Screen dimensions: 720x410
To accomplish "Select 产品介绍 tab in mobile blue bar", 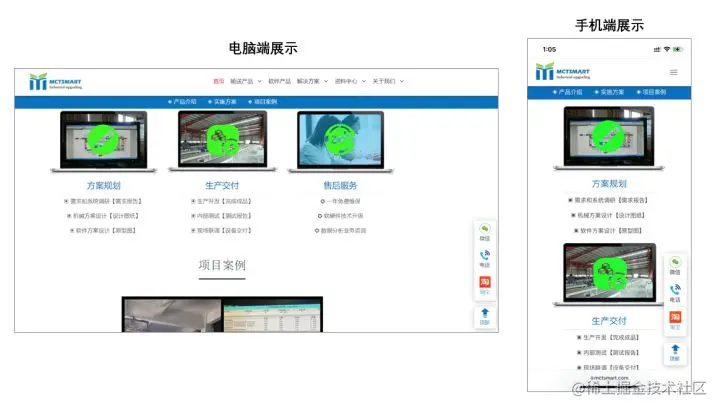I will pos(568,92).
